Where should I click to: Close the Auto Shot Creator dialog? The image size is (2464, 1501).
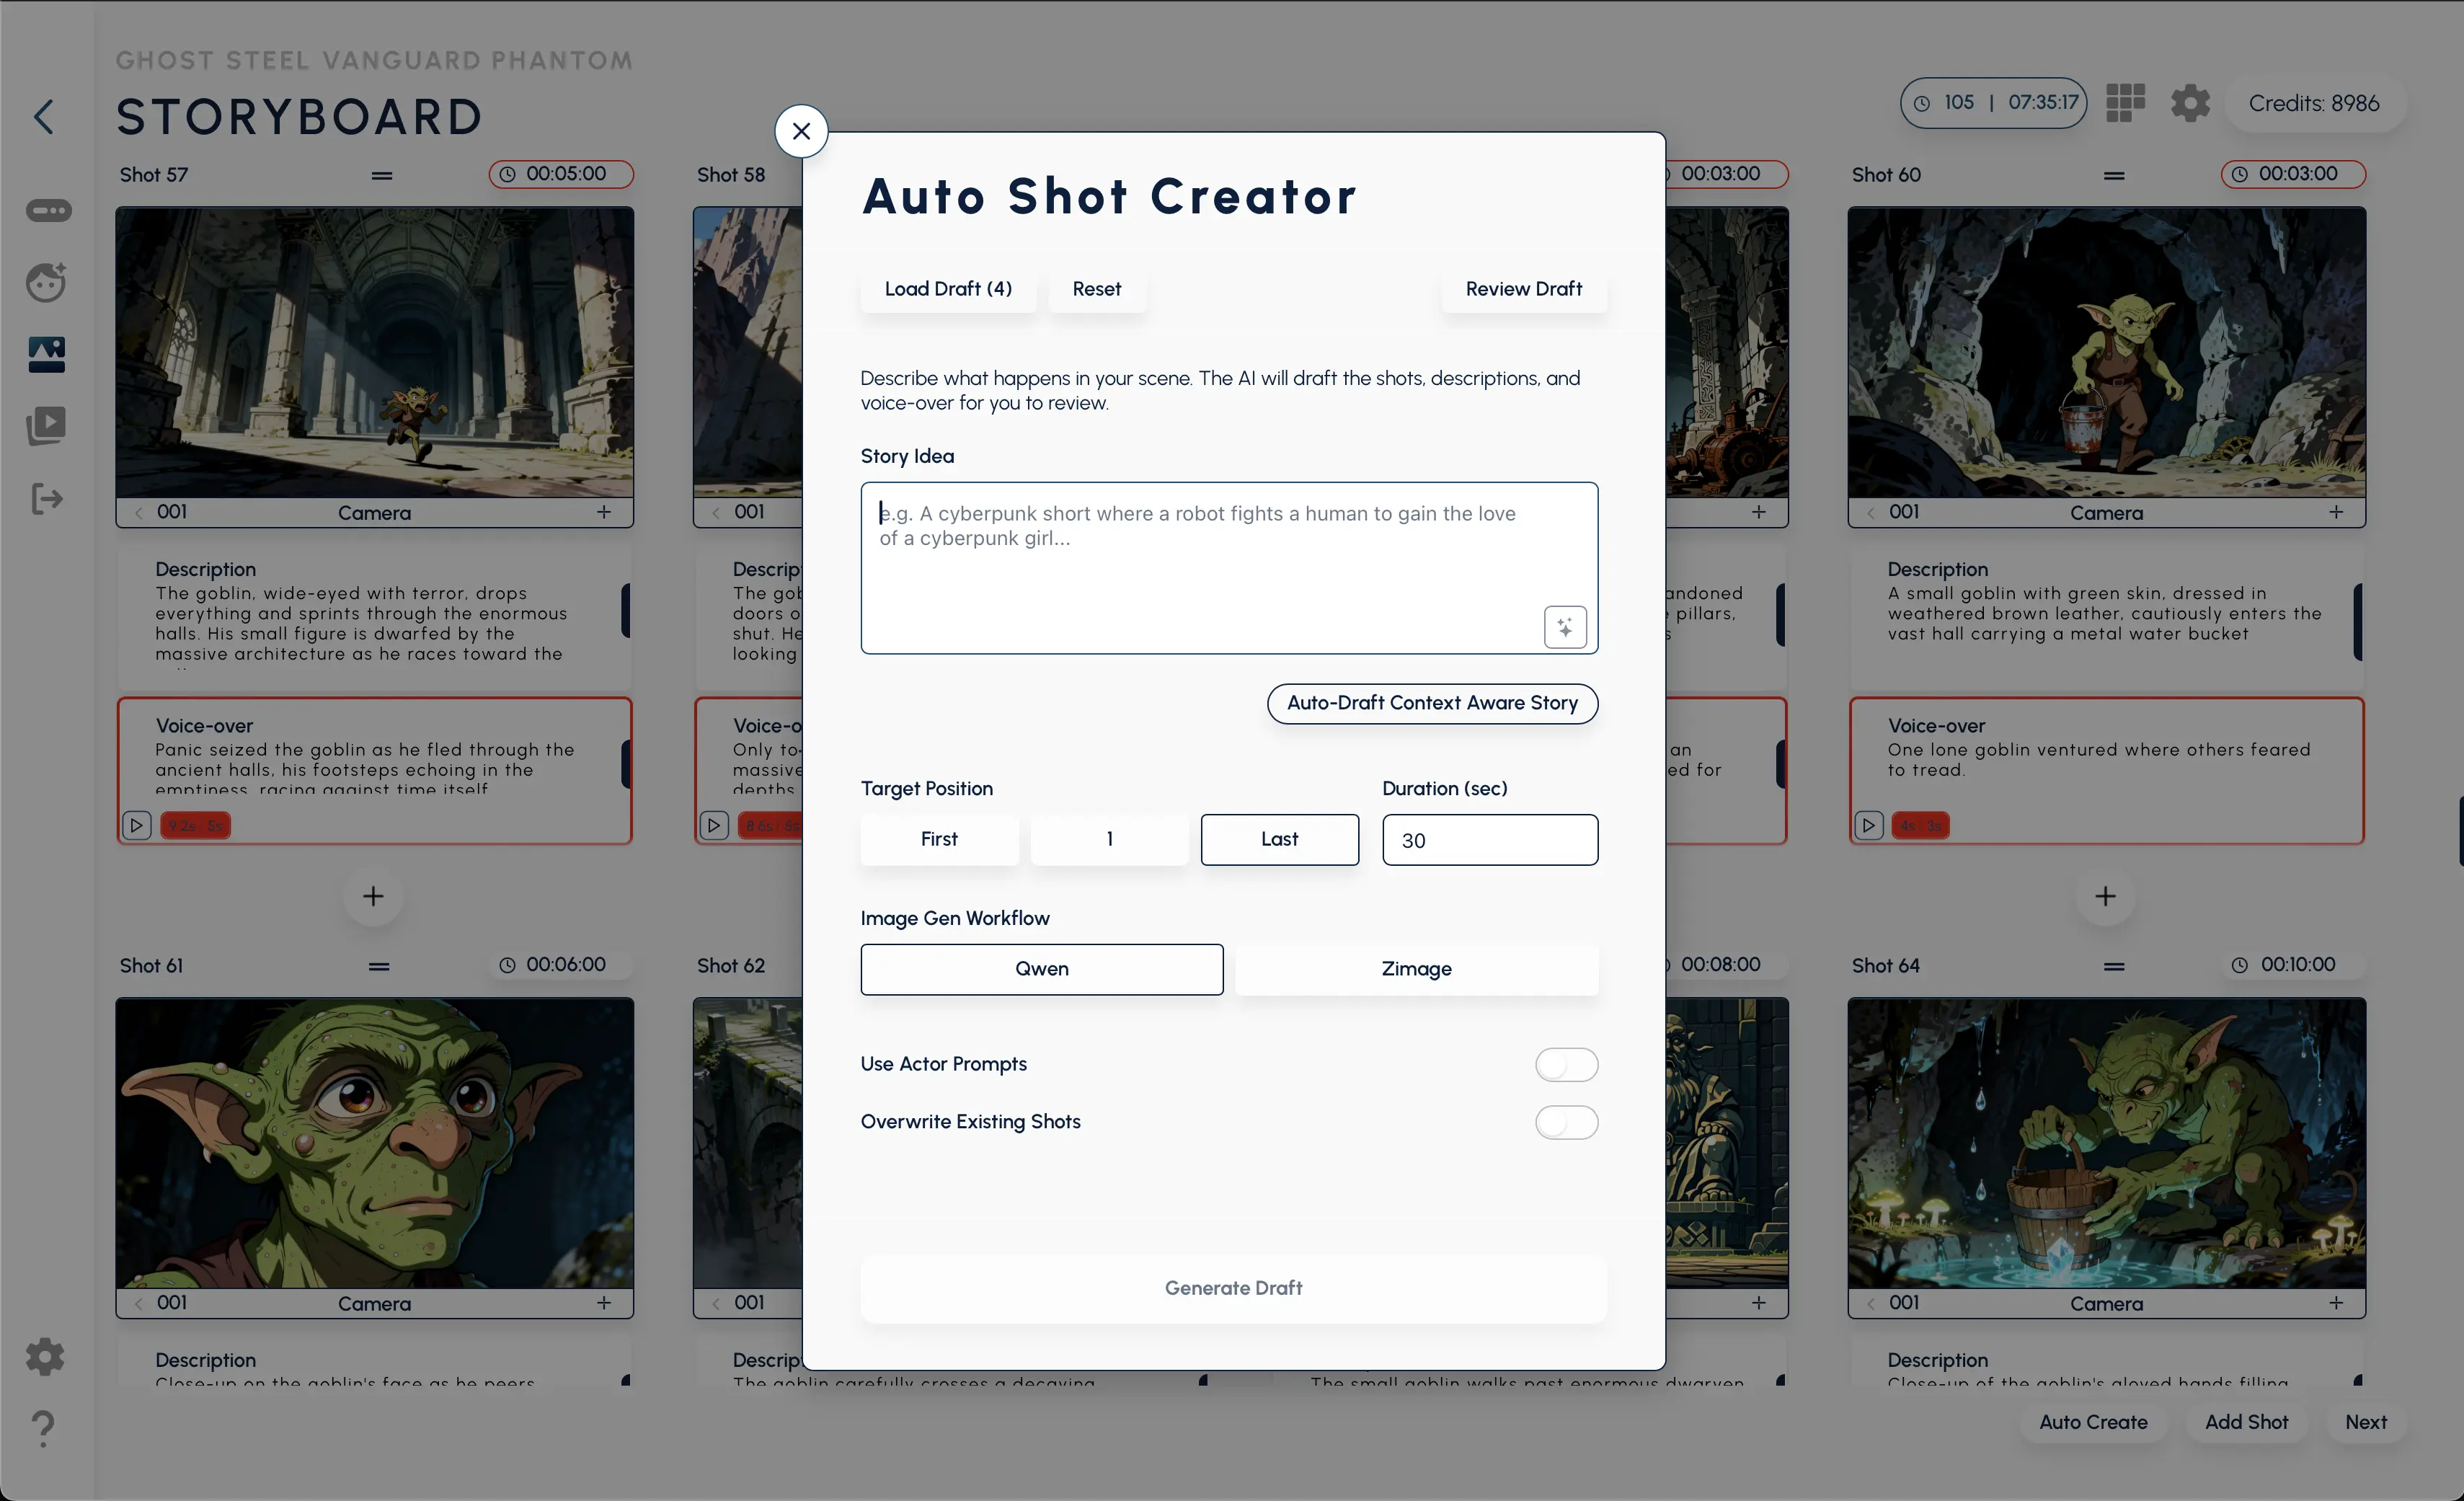click(801, 131)
